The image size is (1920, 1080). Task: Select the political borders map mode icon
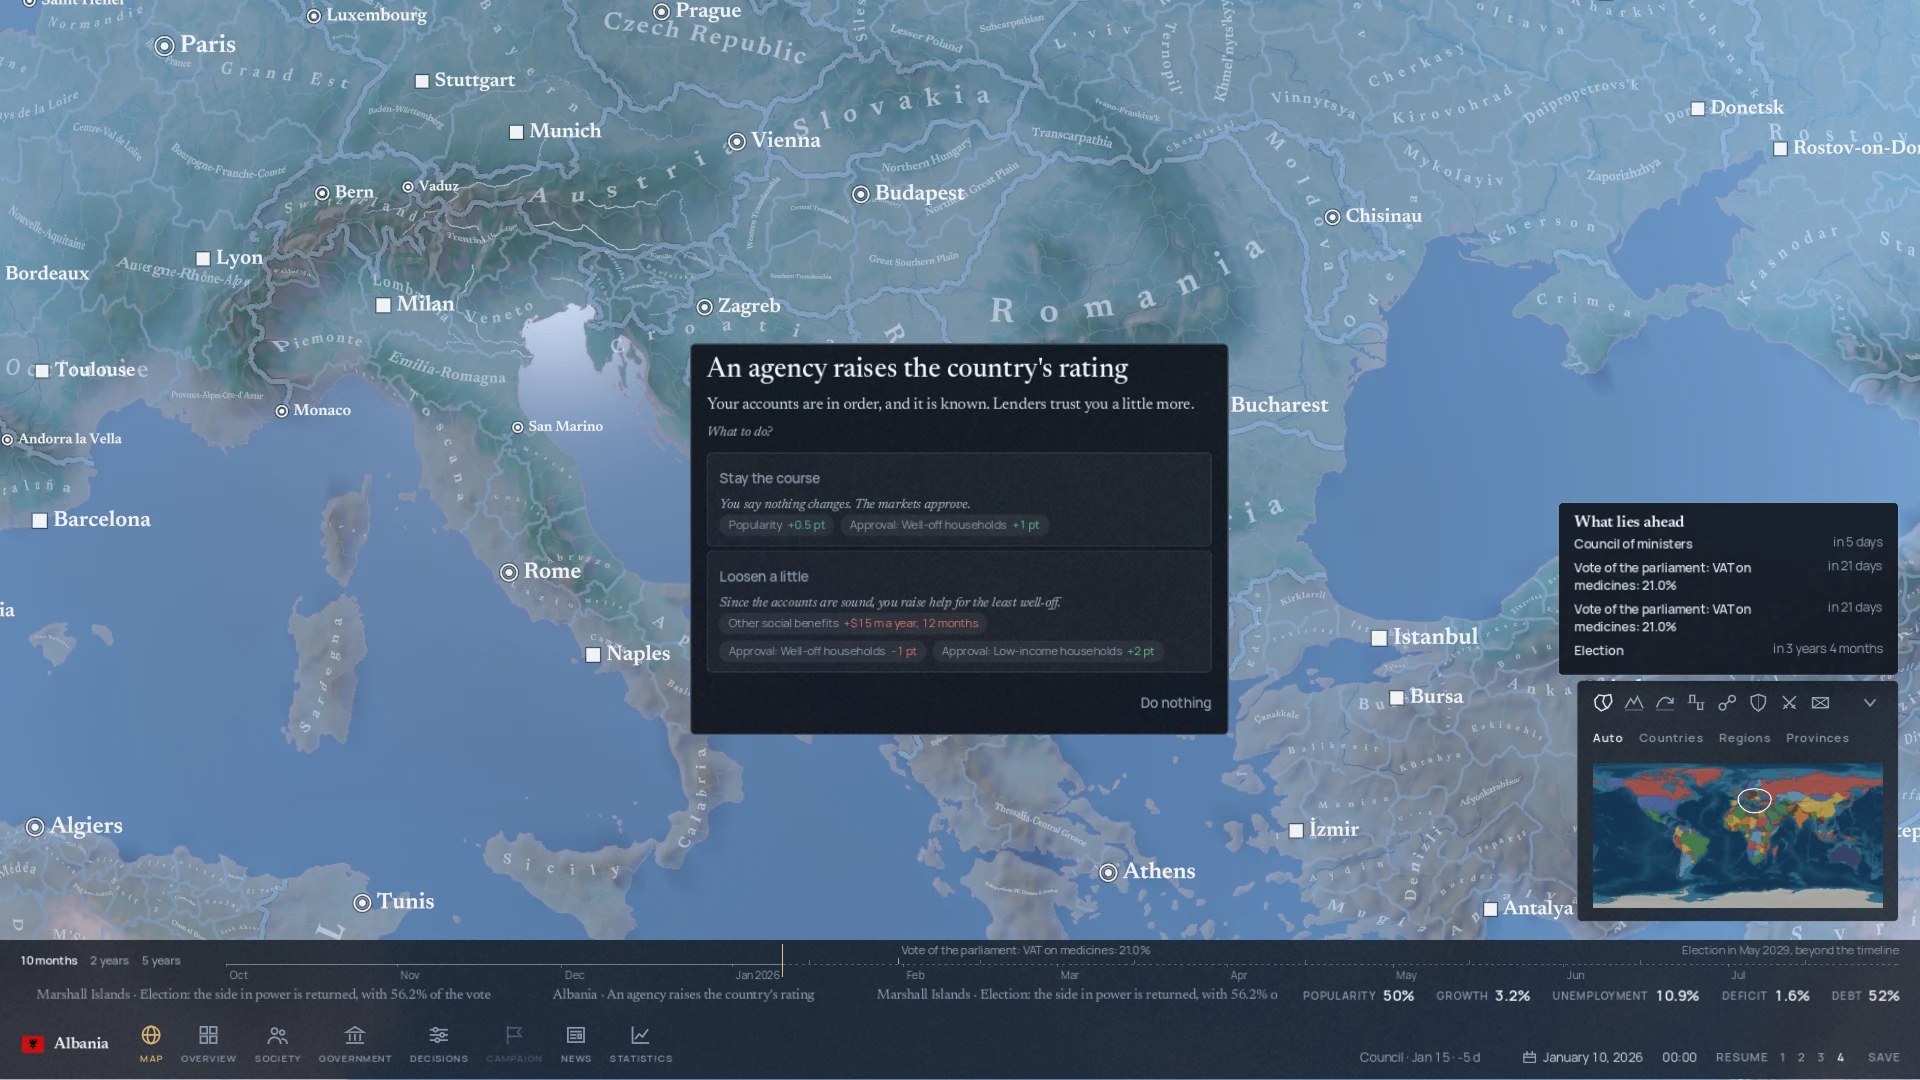(1603, 703)
